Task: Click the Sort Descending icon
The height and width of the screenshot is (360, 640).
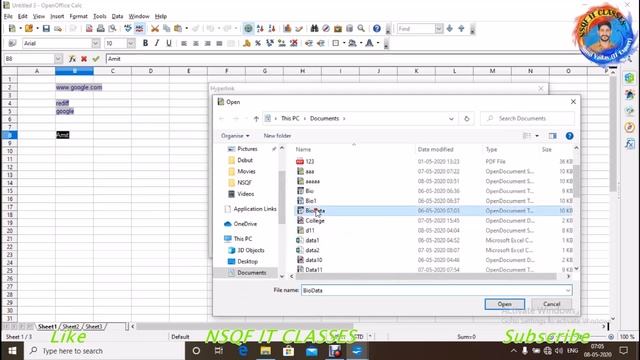Action: (x=271, y=29)
